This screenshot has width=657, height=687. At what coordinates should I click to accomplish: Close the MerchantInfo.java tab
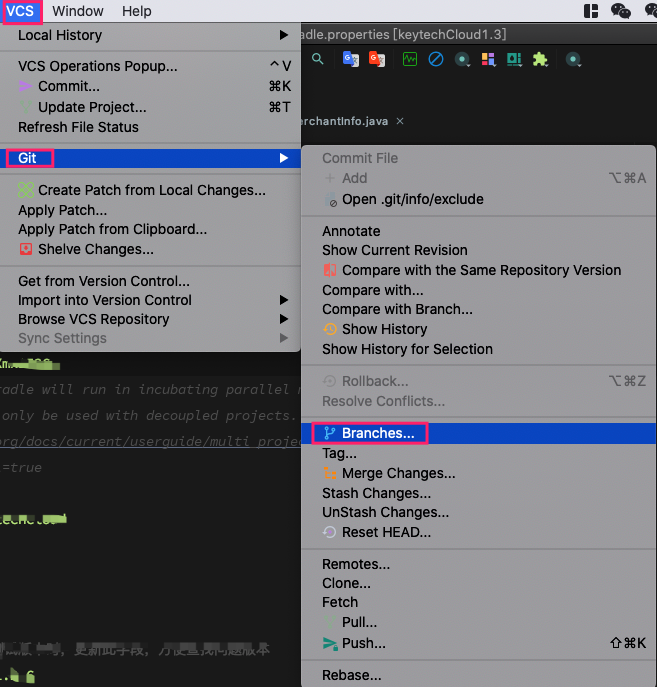pyautogui.click(x=400, y=121)
